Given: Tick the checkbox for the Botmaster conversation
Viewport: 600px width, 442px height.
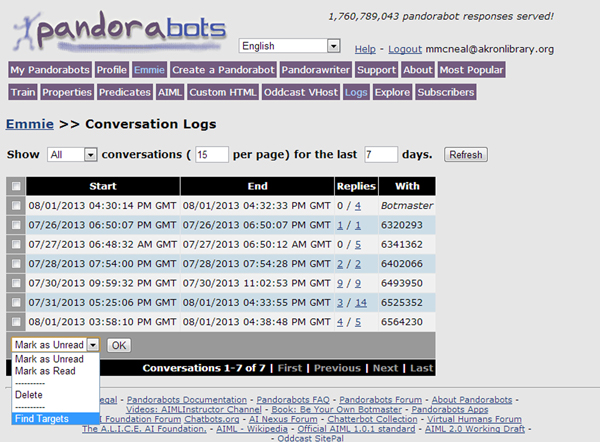Looking at the screenshot, I should coord(15,205).
